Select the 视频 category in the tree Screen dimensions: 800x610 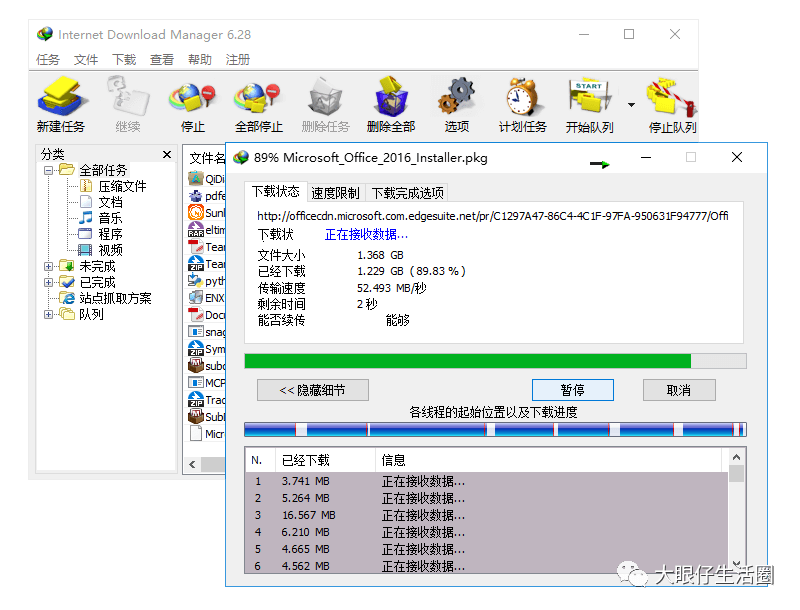(110, 250)
